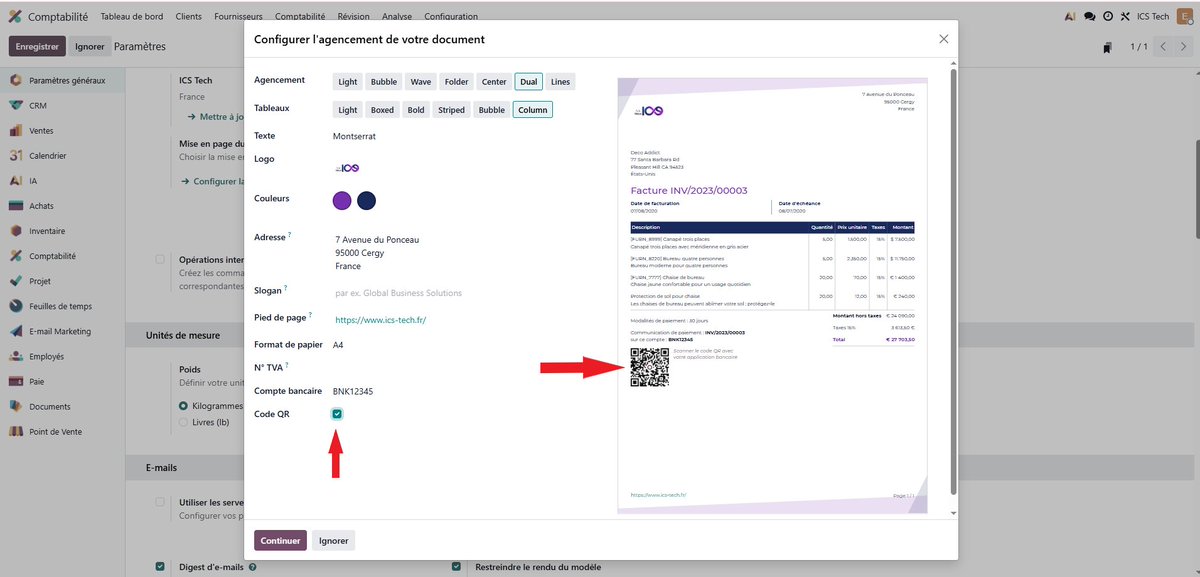Open the purple primary color swatch
Image resolution: width=1200 pixels, height=577 pixels.
[342, 201]
